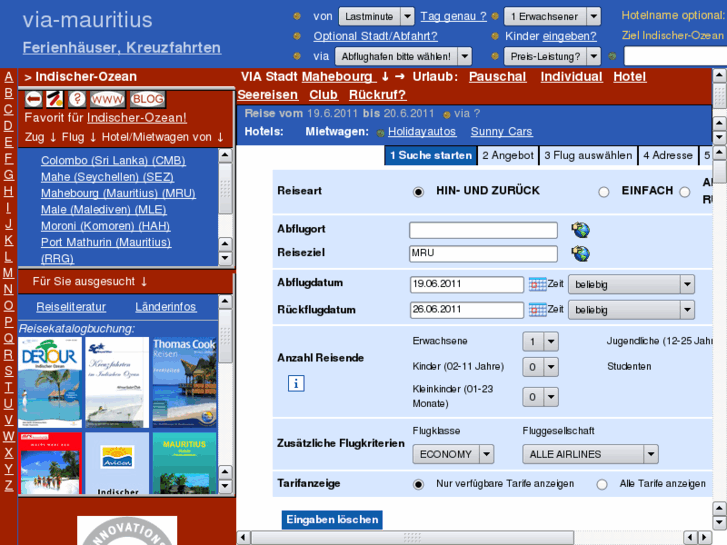
Task: Open the Pauschal menu link
Action: tap(497, 77)
